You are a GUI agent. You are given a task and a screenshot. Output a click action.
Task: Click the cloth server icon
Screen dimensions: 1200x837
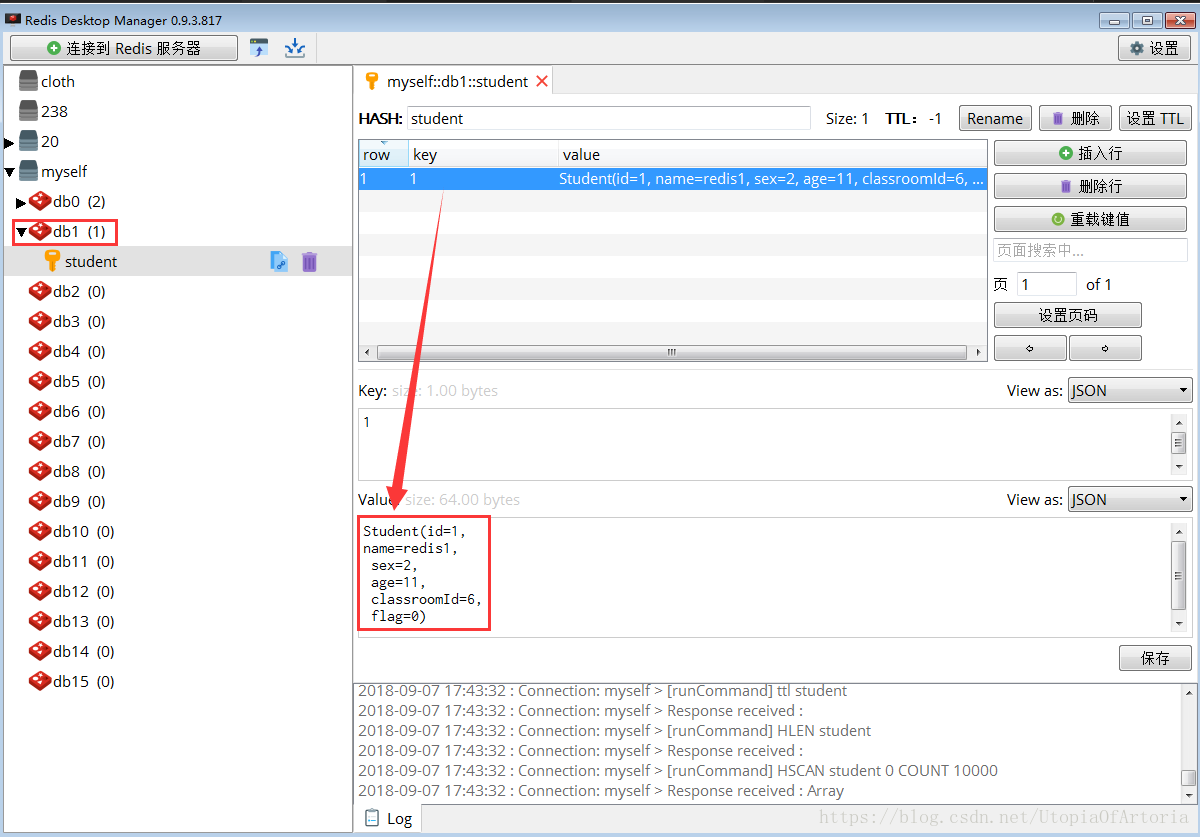[28, 81]
